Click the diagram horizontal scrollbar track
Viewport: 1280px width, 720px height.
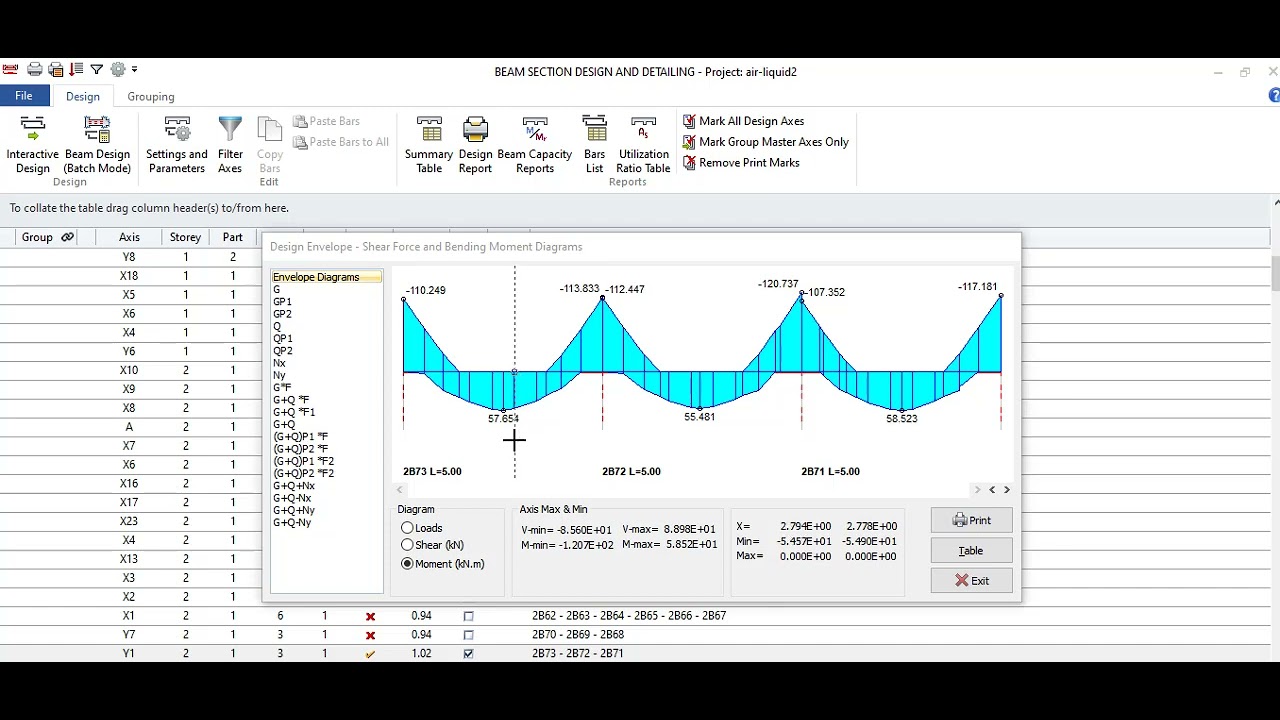pyautogui.click(x=688, y=490)
